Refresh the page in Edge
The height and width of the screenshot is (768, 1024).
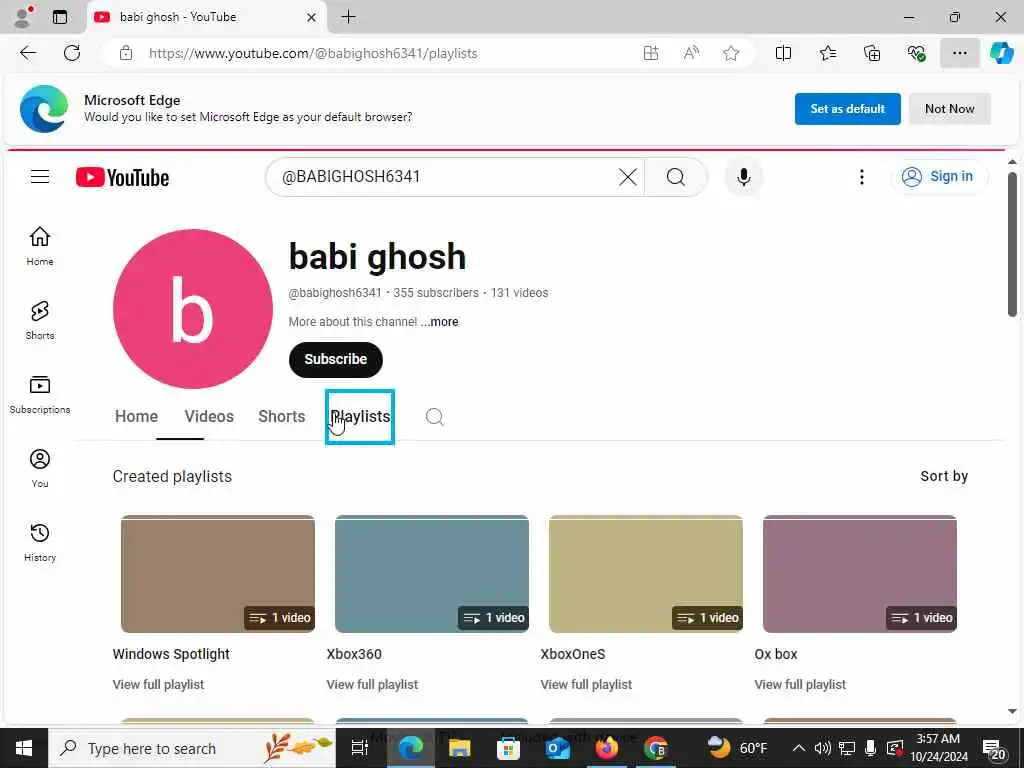coord(72,54)
